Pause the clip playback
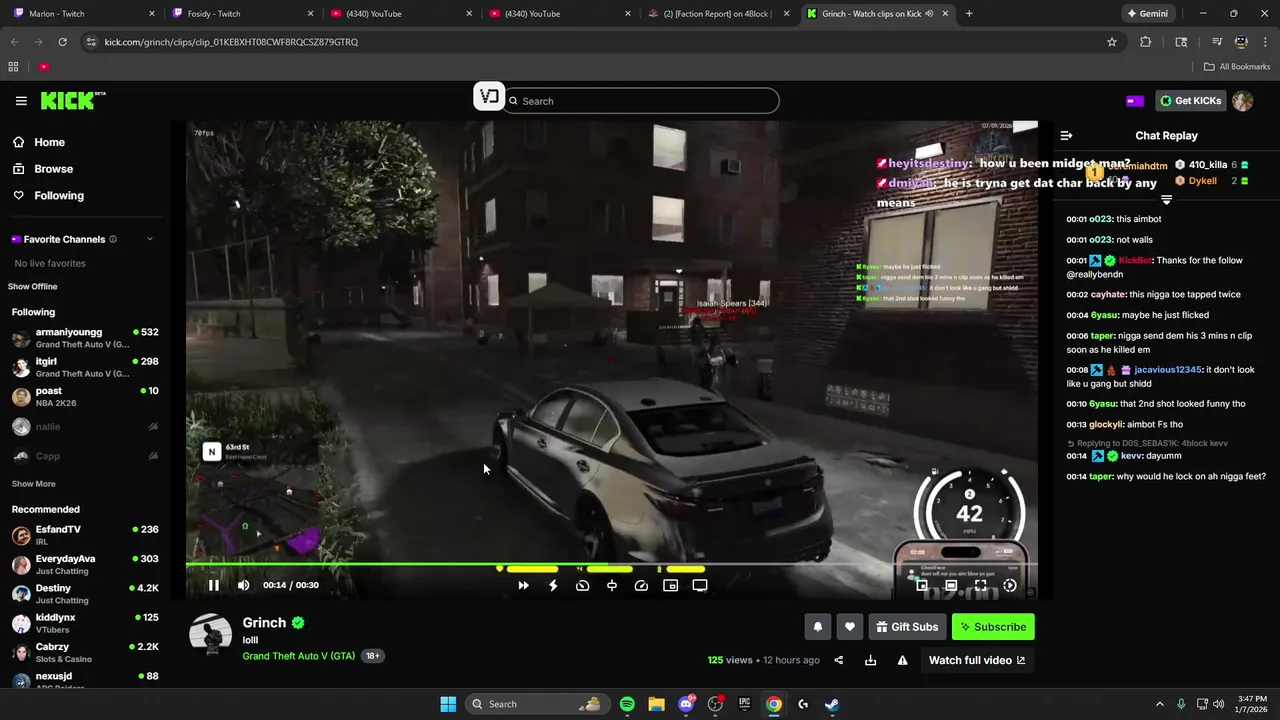Screen dimensions: 1280x720 click(213, 585)
